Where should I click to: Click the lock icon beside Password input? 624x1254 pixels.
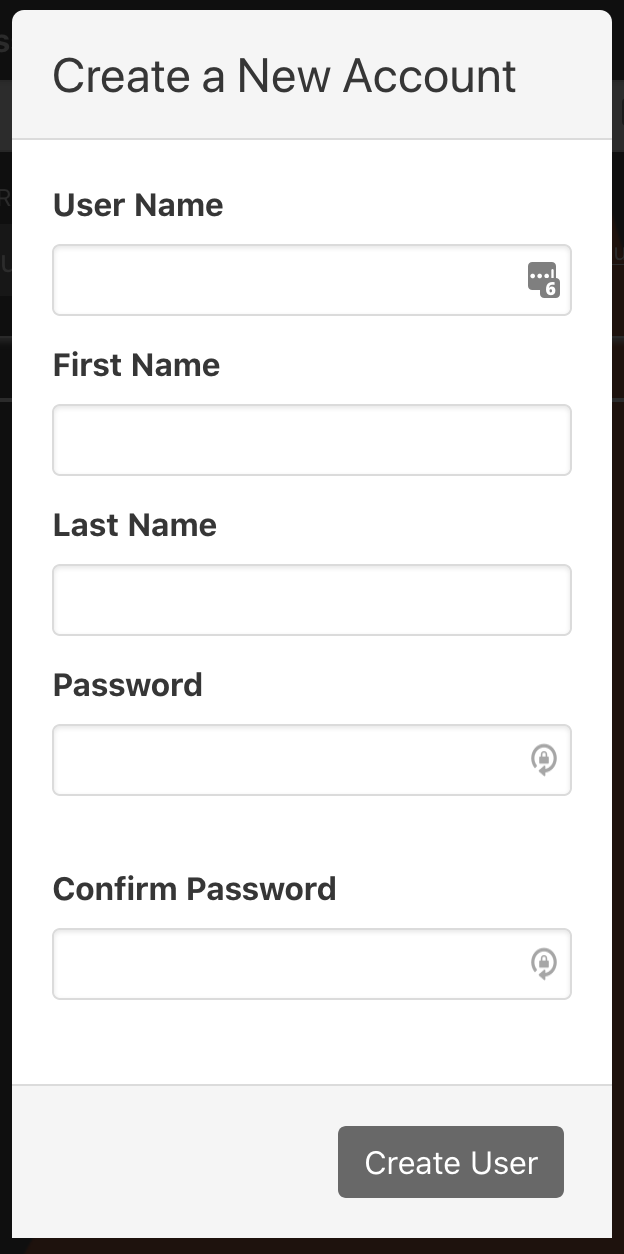[543, 760]
